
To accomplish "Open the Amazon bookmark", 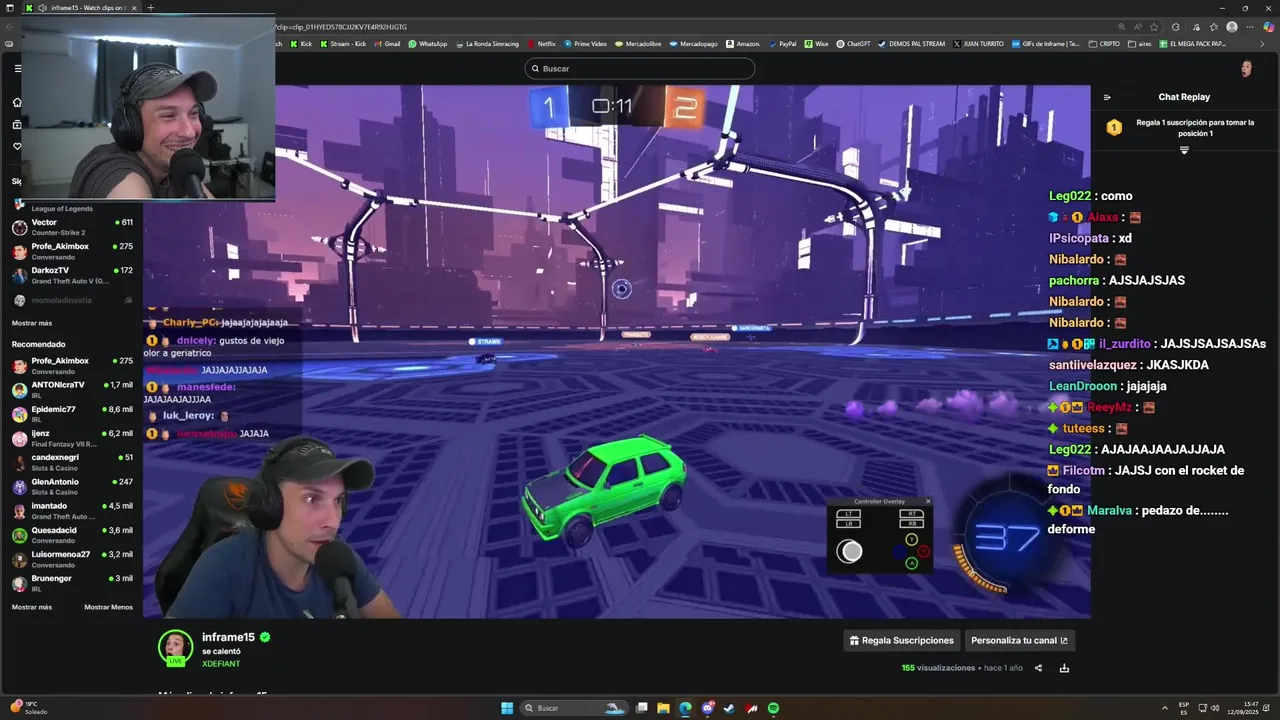I will pyautogui.click(x=743, y=44).
